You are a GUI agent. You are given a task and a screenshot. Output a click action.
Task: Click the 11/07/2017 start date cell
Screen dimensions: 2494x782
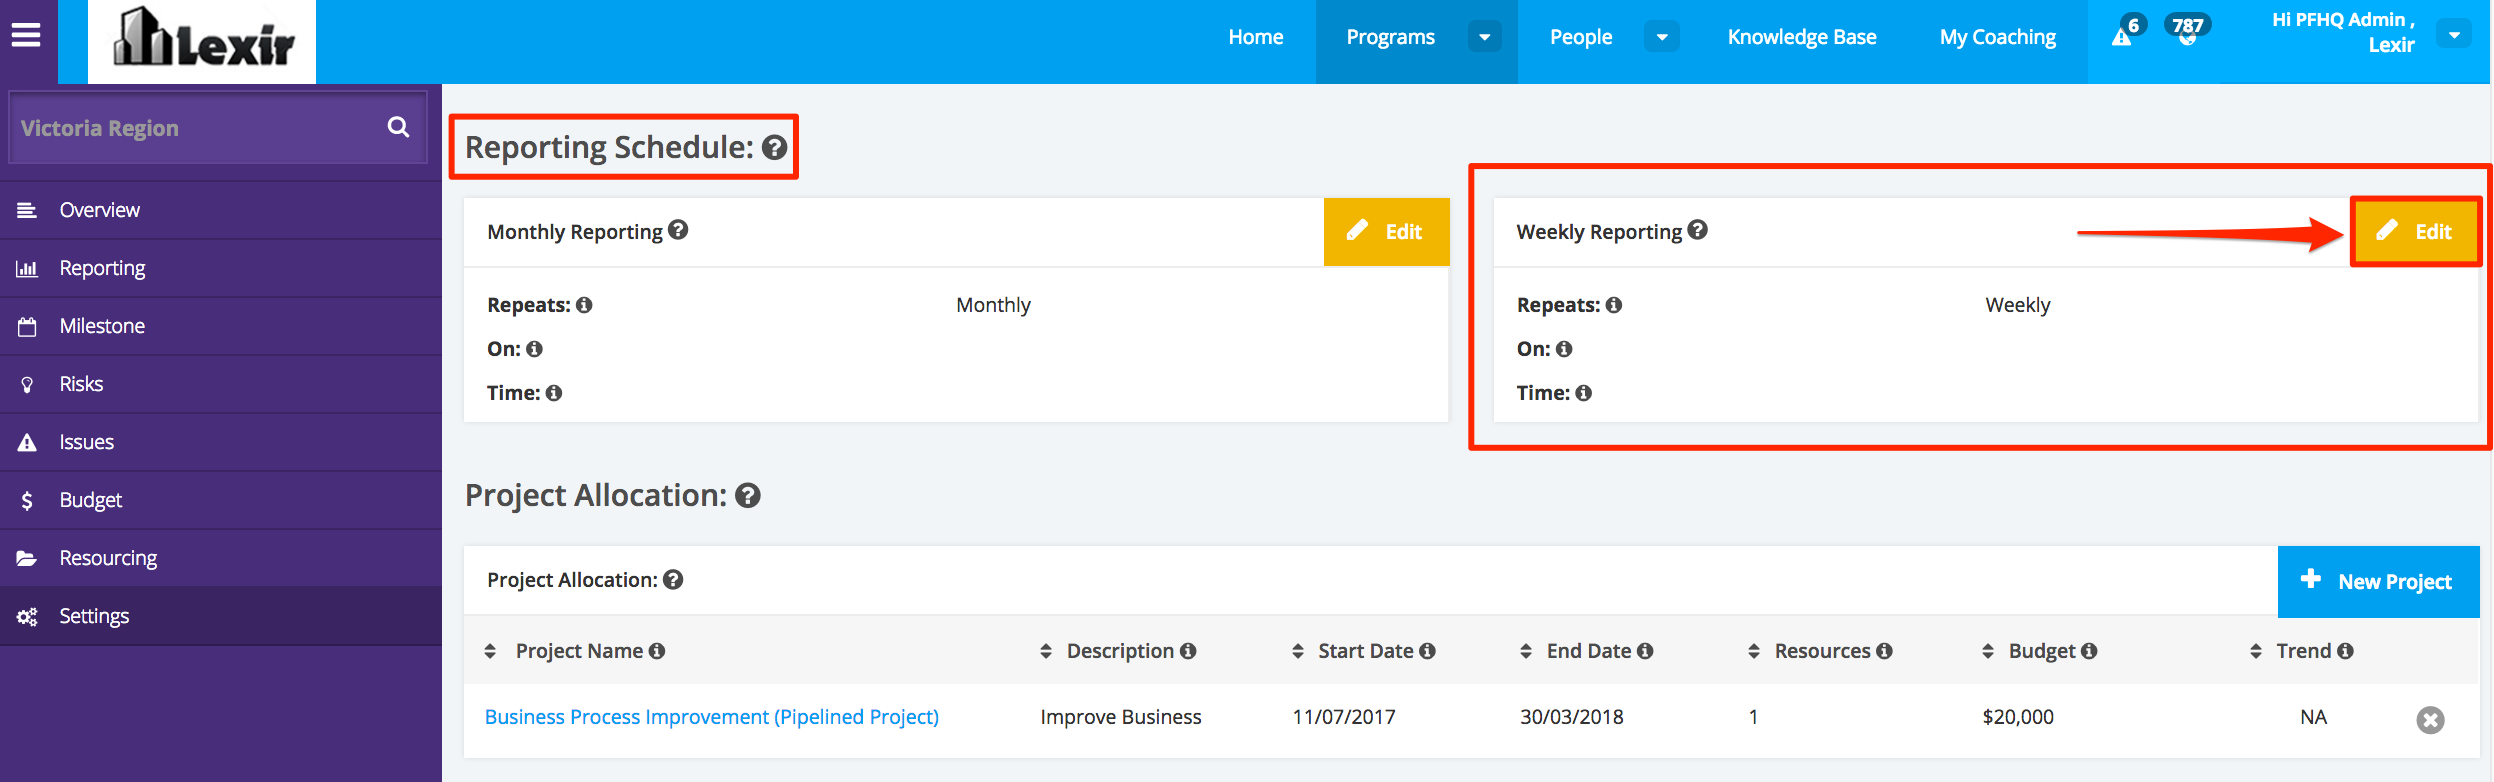tap(1344, 717)
